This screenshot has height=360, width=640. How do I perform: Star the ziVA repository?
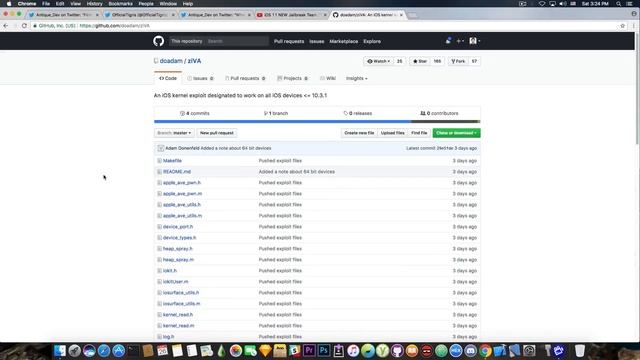click(420, 61)
